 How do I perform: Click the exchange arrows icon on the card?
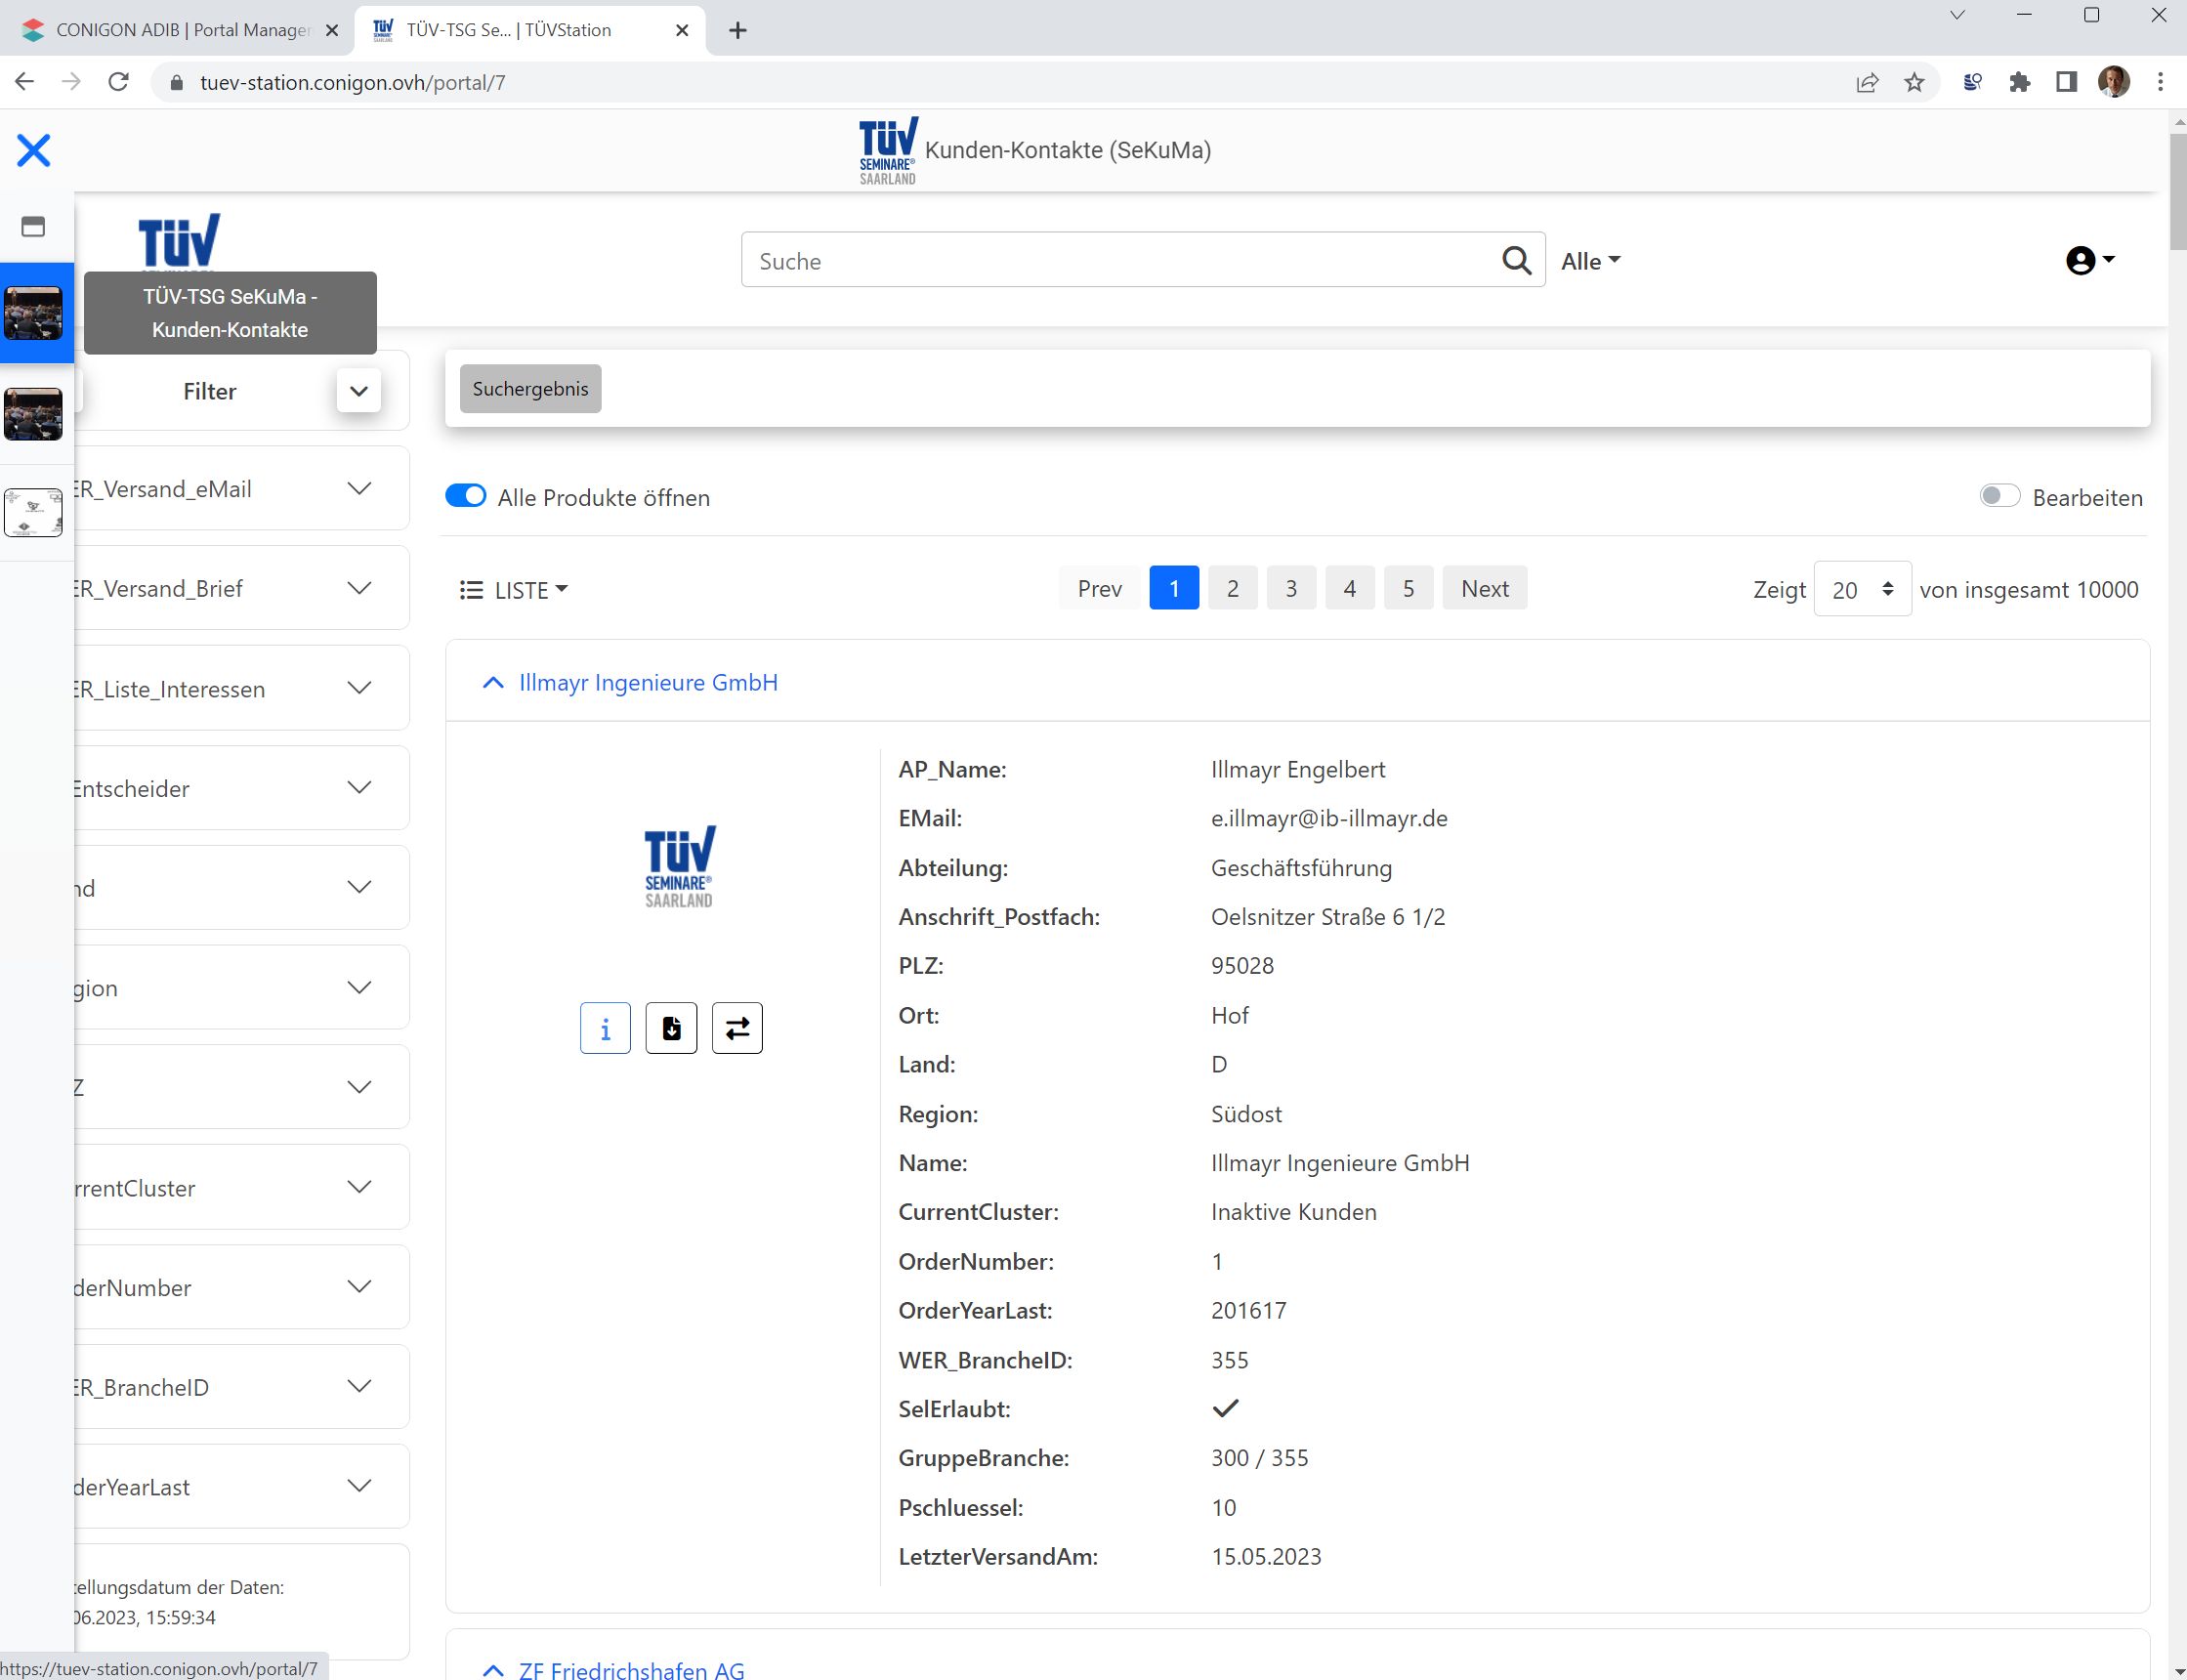pos(737,1028)
